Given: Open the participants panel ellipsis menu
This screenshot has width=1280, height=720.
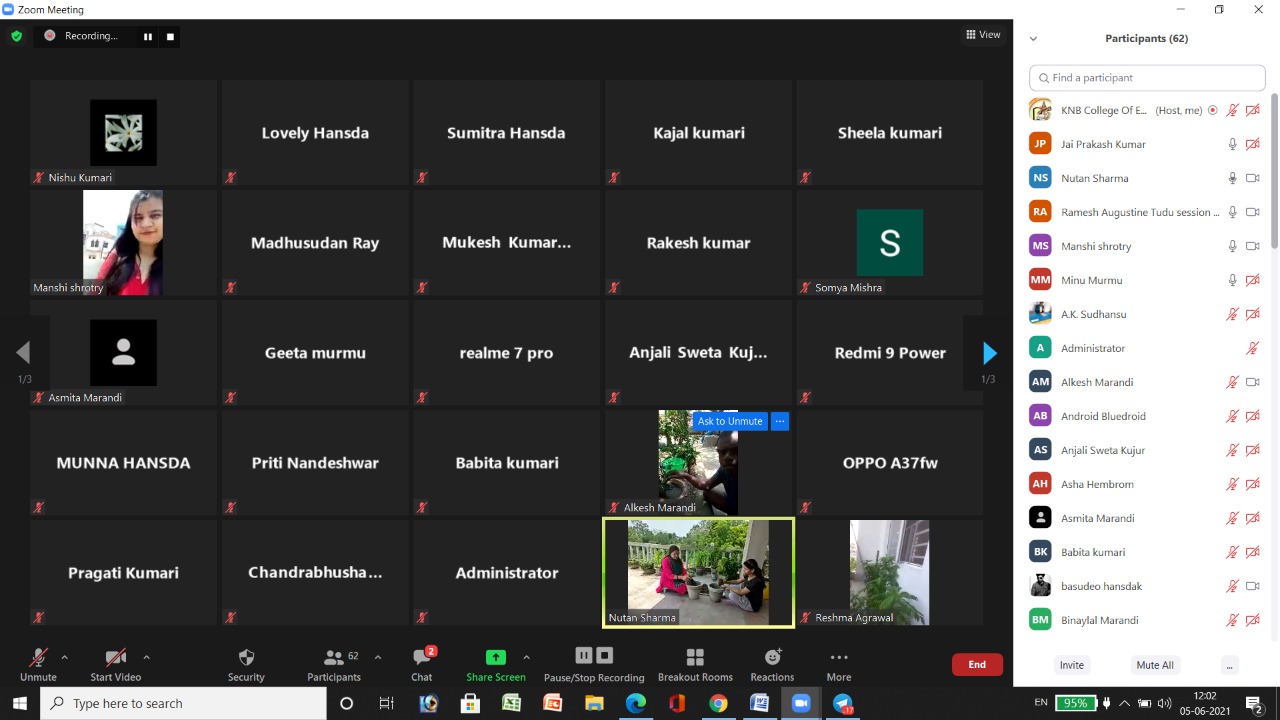Looking at the screenshot, I should point(1230,665).
